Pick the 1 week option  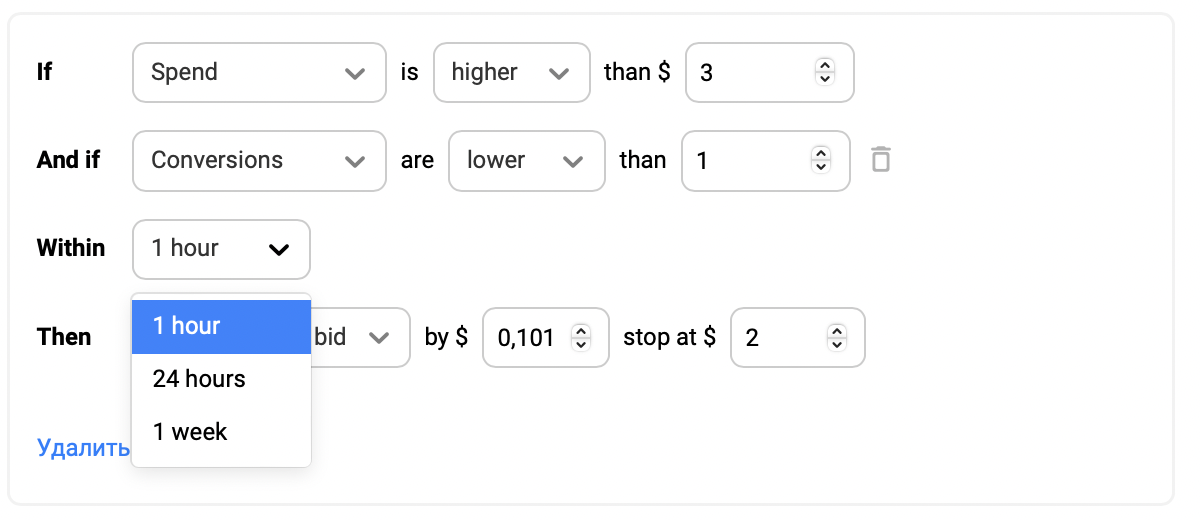click(x=221, y=432)
